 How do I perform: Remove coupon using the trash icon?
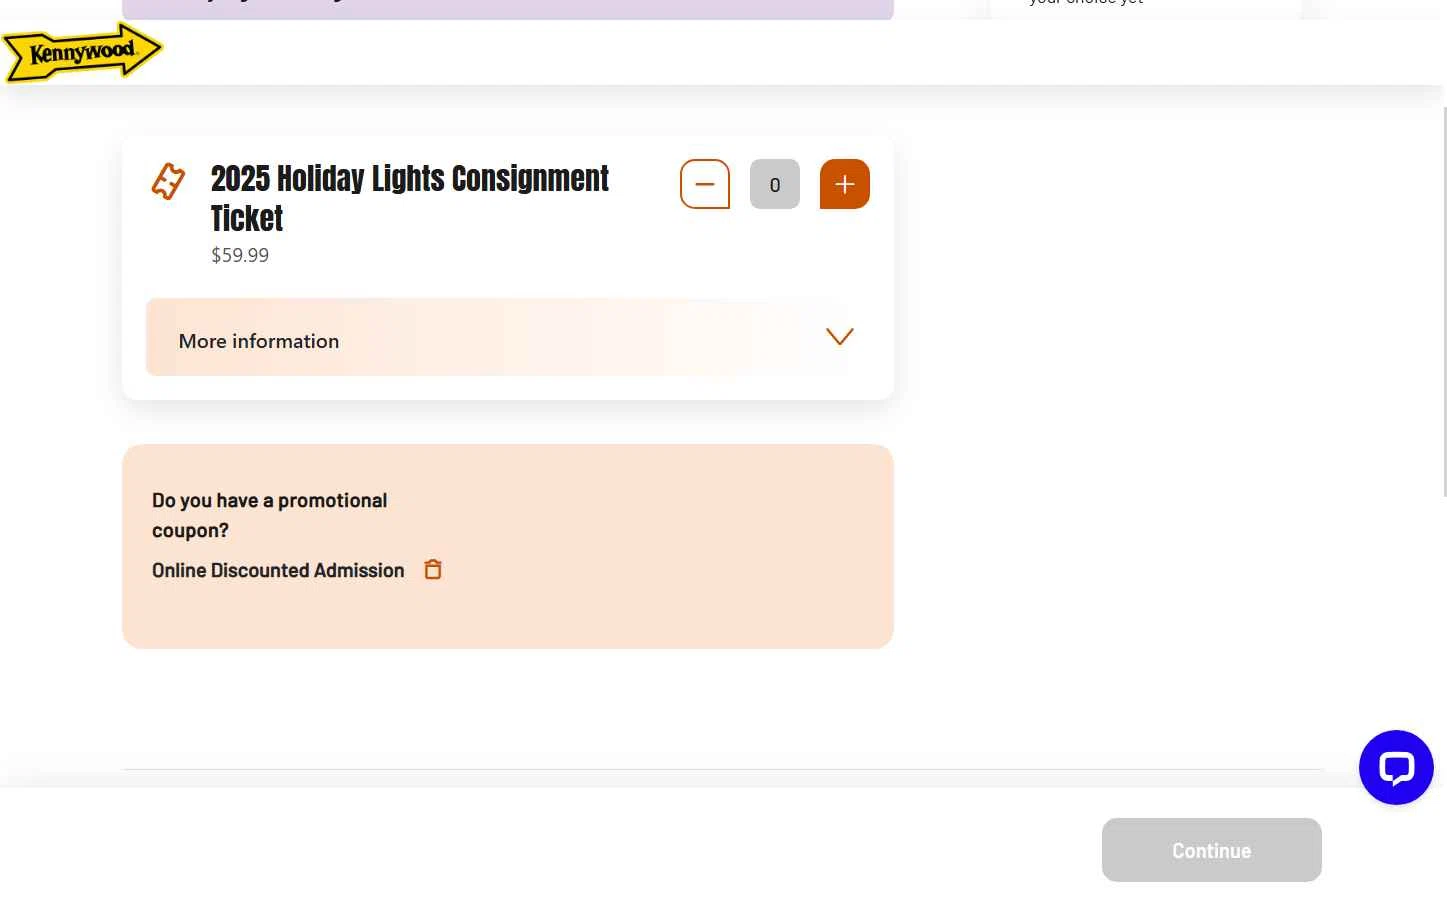433,570
